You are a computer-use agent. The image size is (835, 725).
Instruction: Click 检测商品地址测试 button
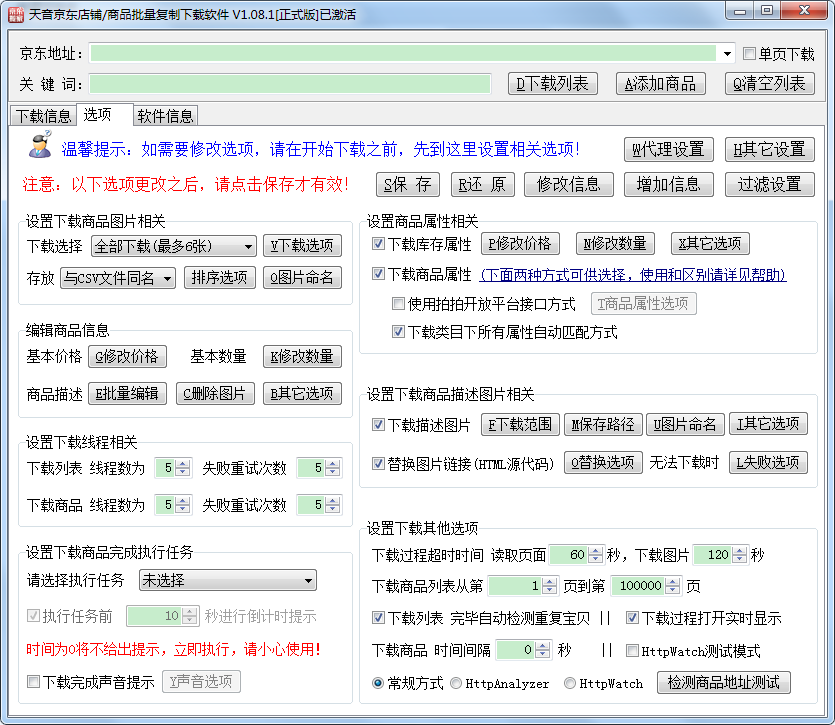(723, 683)
